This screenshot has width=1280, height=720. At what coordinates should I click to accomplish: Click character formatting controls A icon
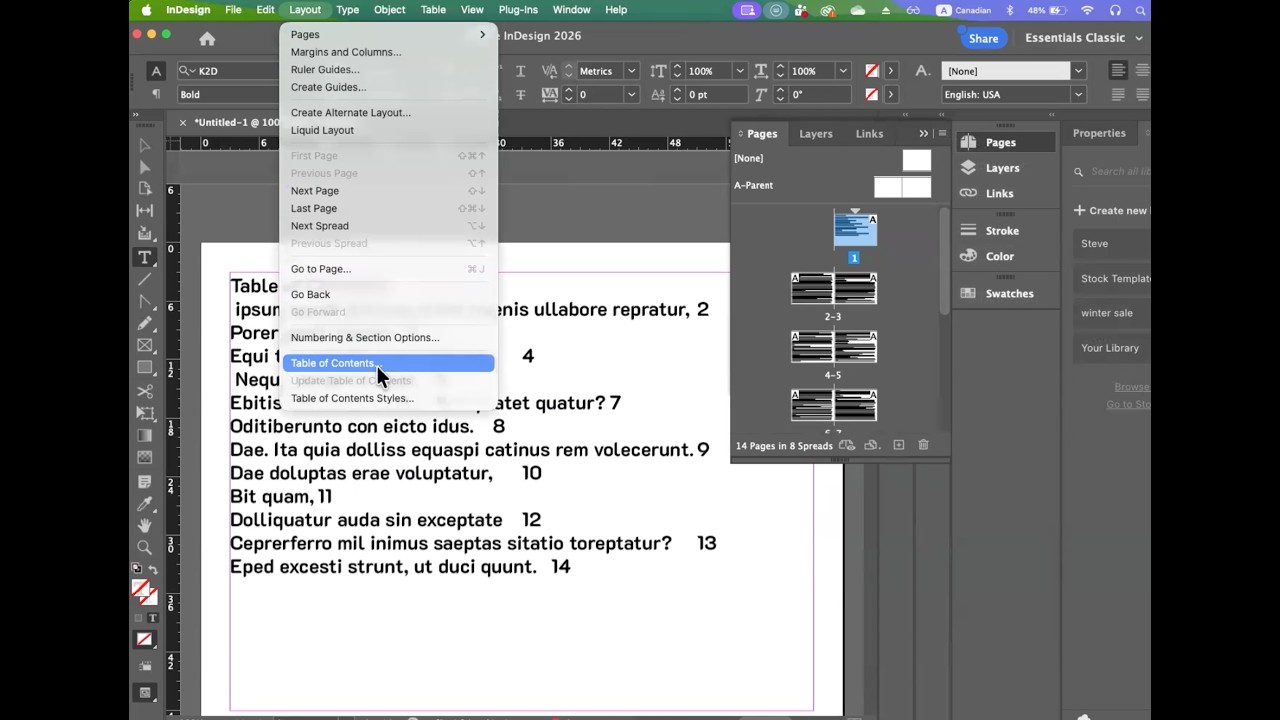156,71
